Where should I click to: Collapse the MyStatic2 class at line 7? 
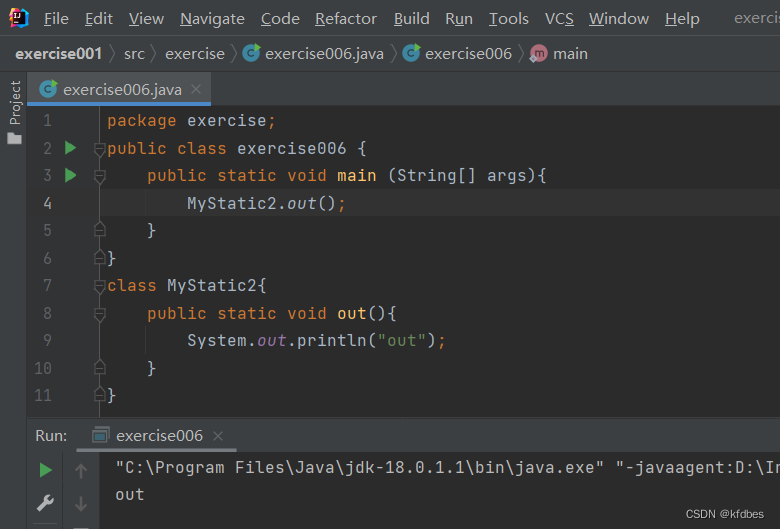(x=99, y=286)
